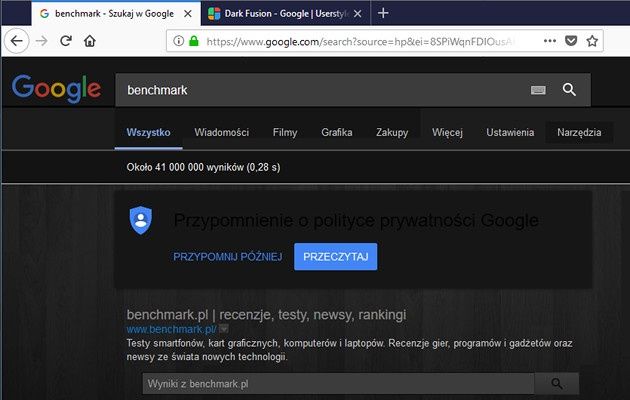Screen dimensions: 630x400
Task: Click the browser Back arrow button
Action: (16, 41)
